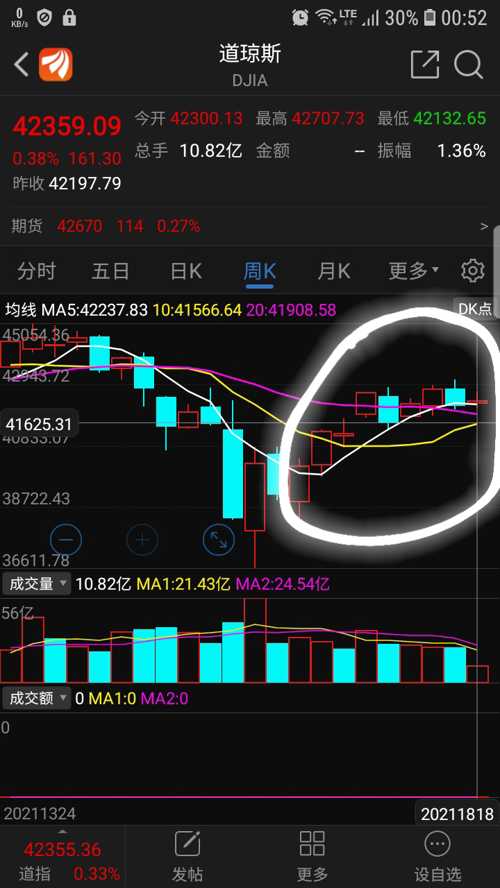Open the orange Eastmoney app logo

55,65
